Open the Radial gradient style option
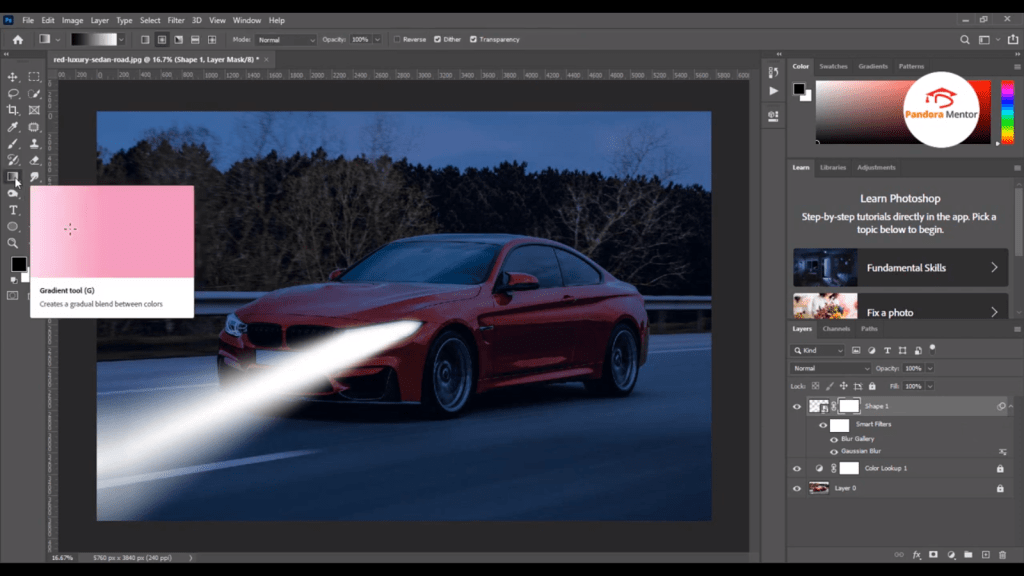Image resolution: width=1024 pixels, height=576 pixels. coord(162,39)
